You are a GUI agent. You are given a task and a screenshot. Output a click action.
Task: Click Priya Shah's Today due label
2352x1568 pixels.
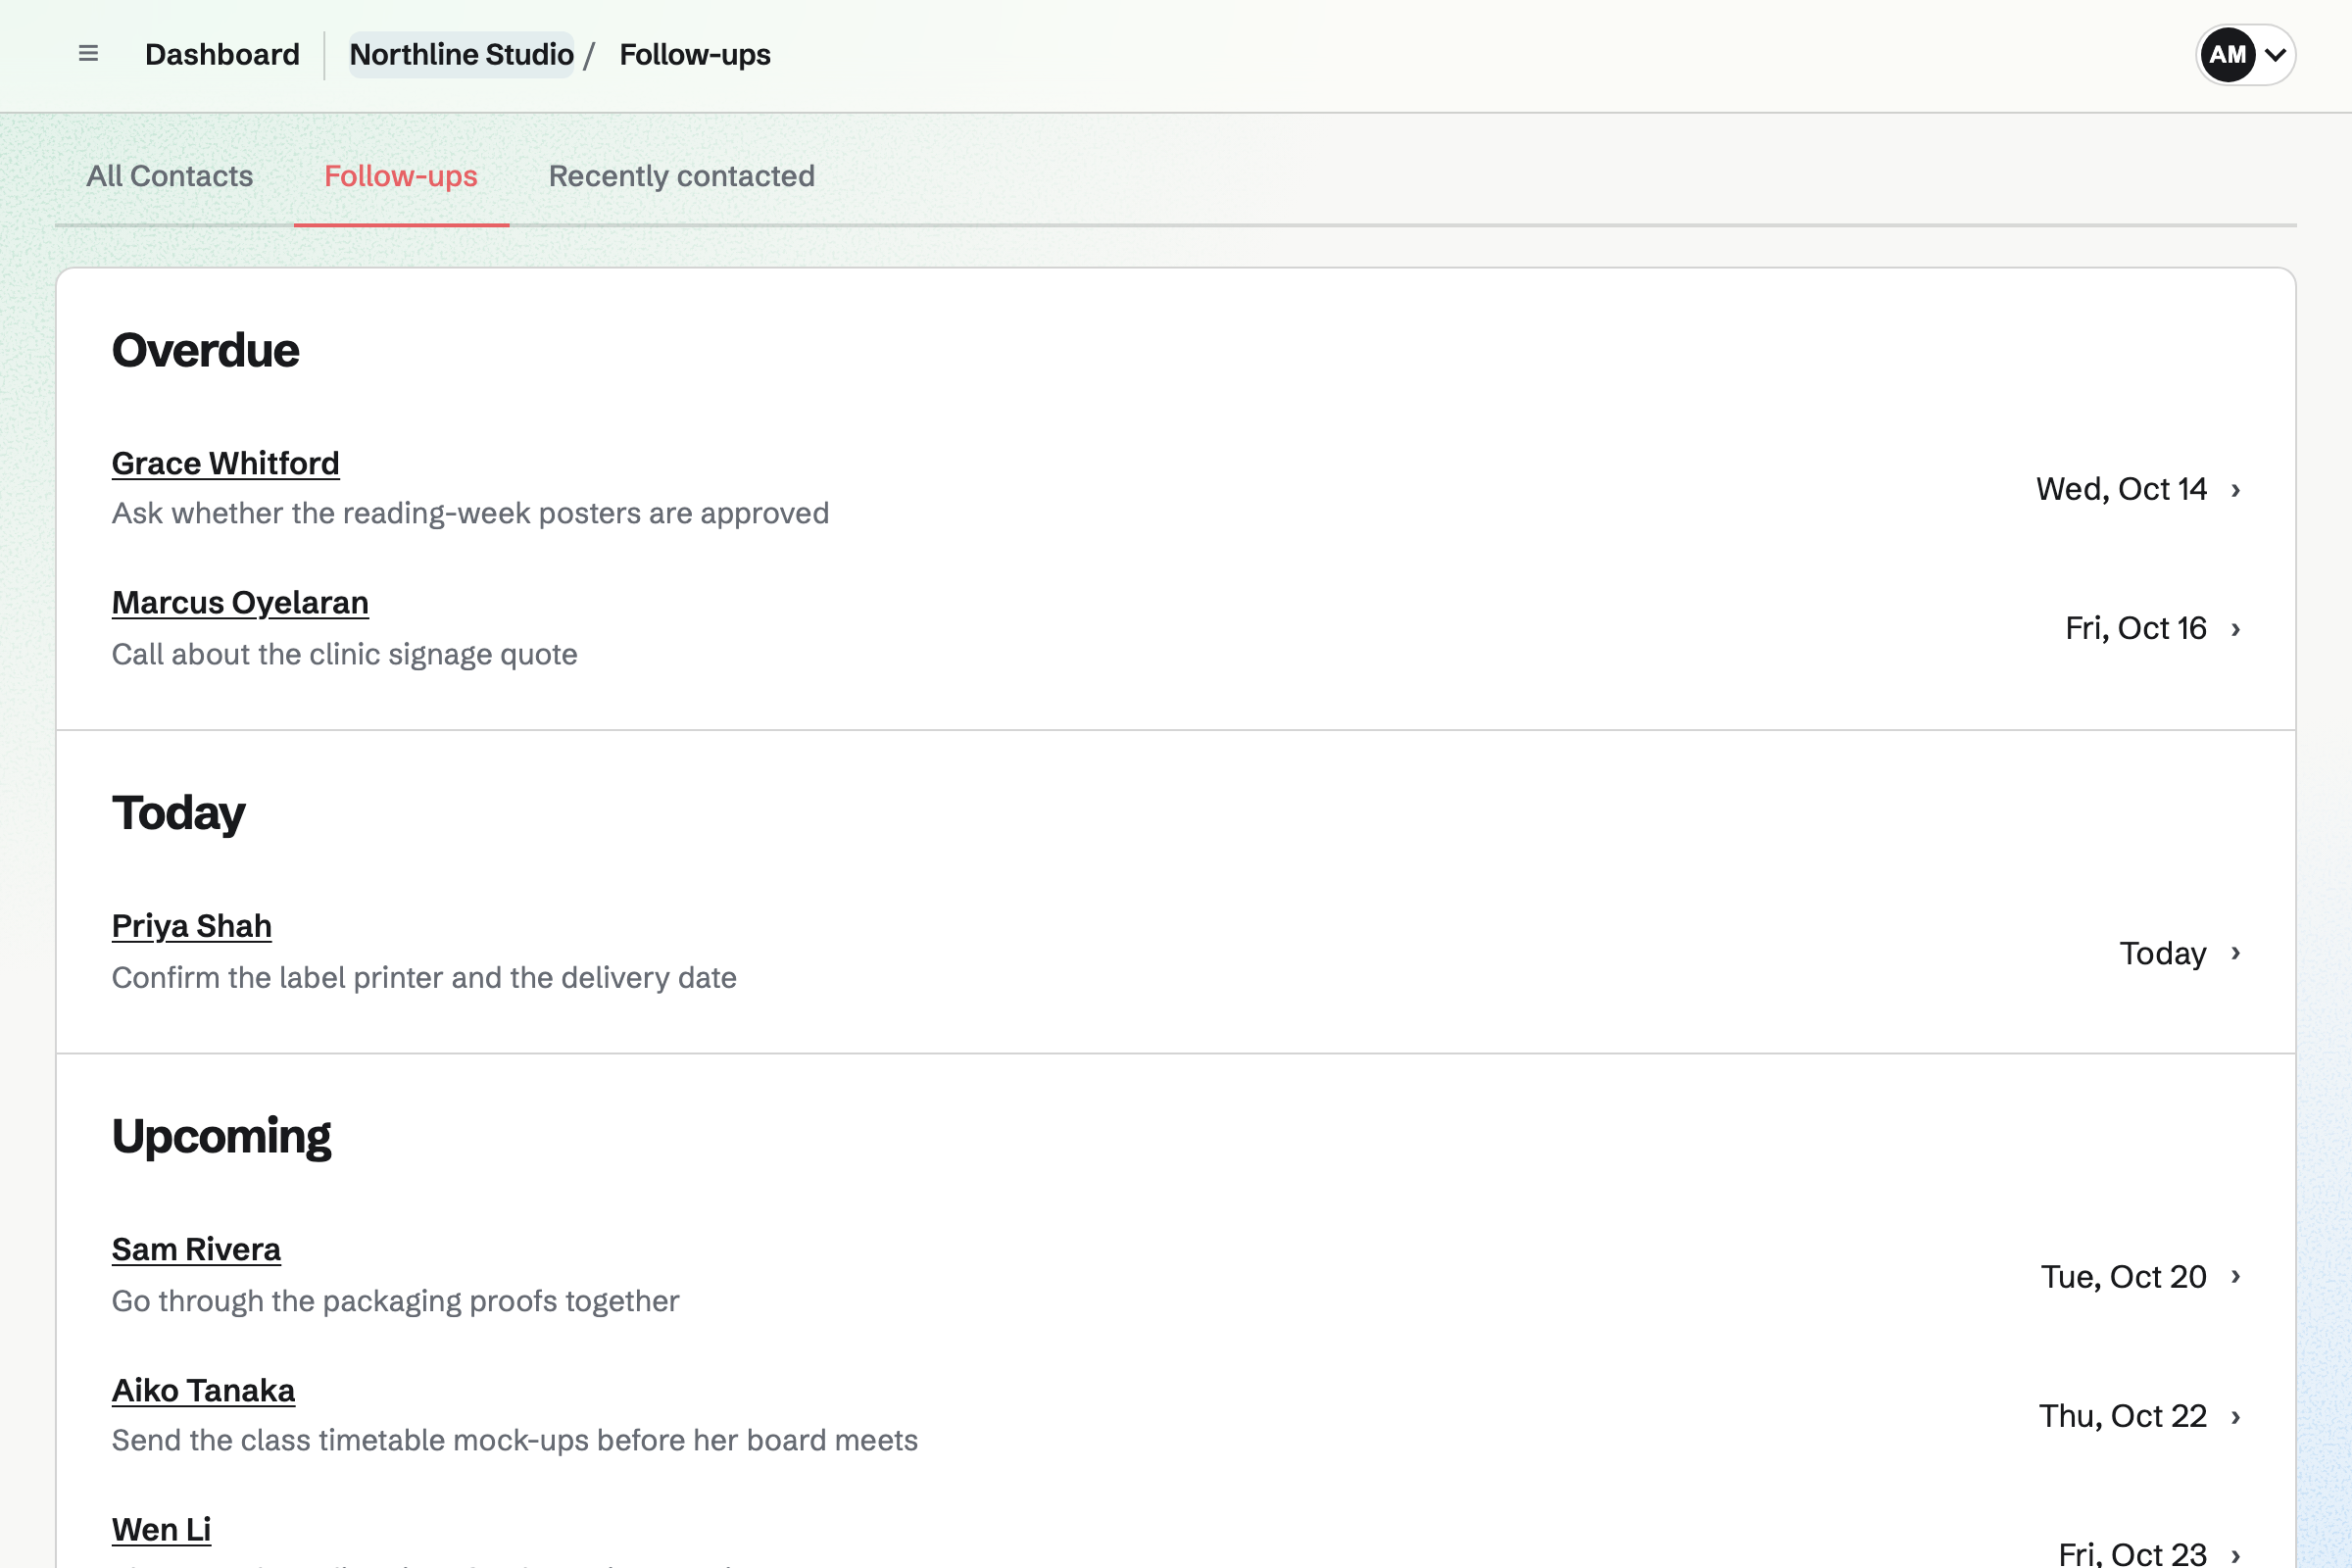(2163, 954)
